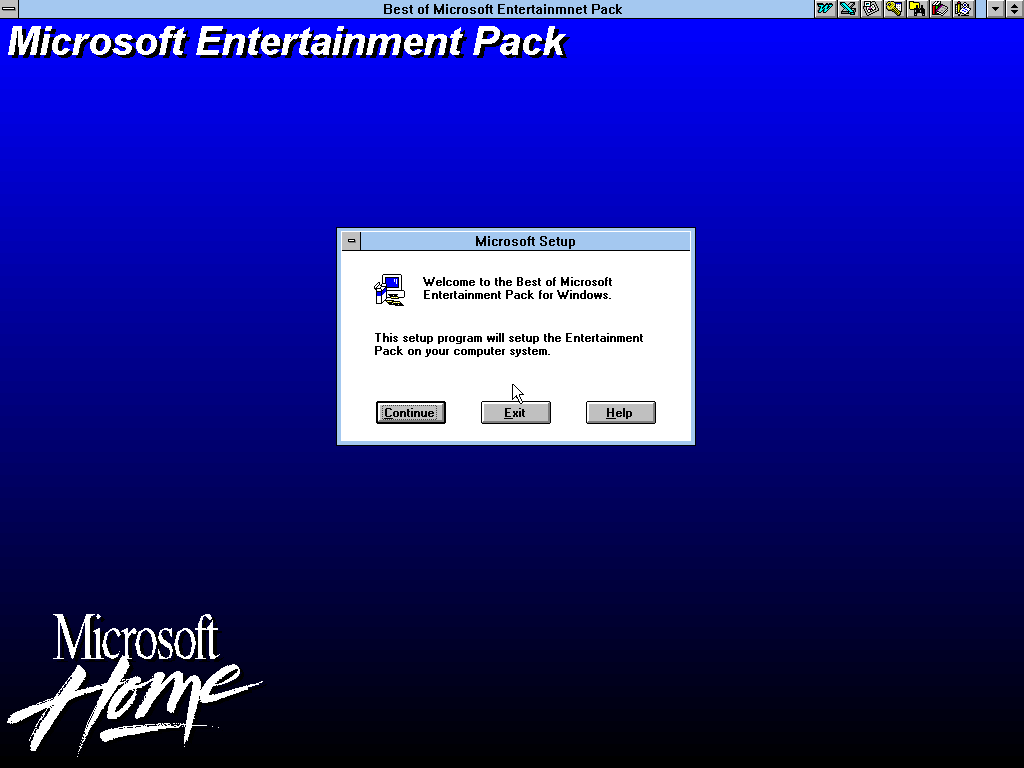Open the Excel icon in the top toolbar
Viewport: 1024px width, 768px height.
(x=848, y=9)
